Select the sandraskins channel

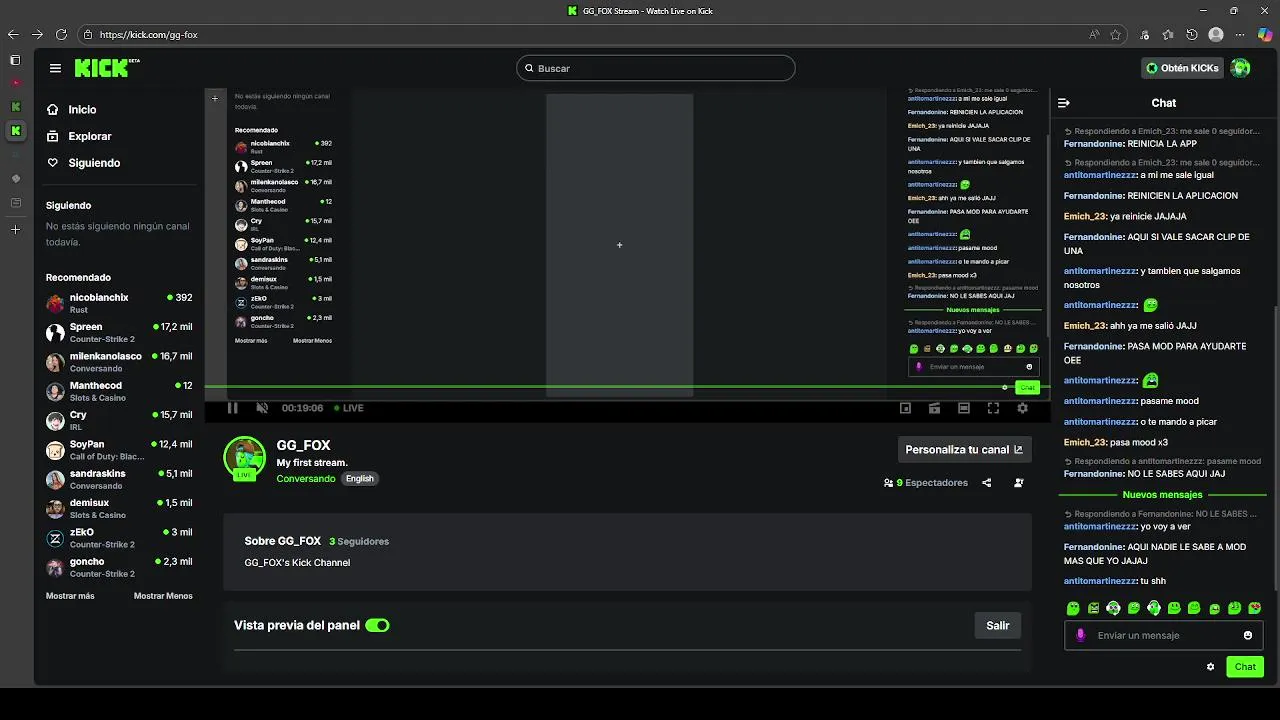pyautogui.click(x=119, y=479)
